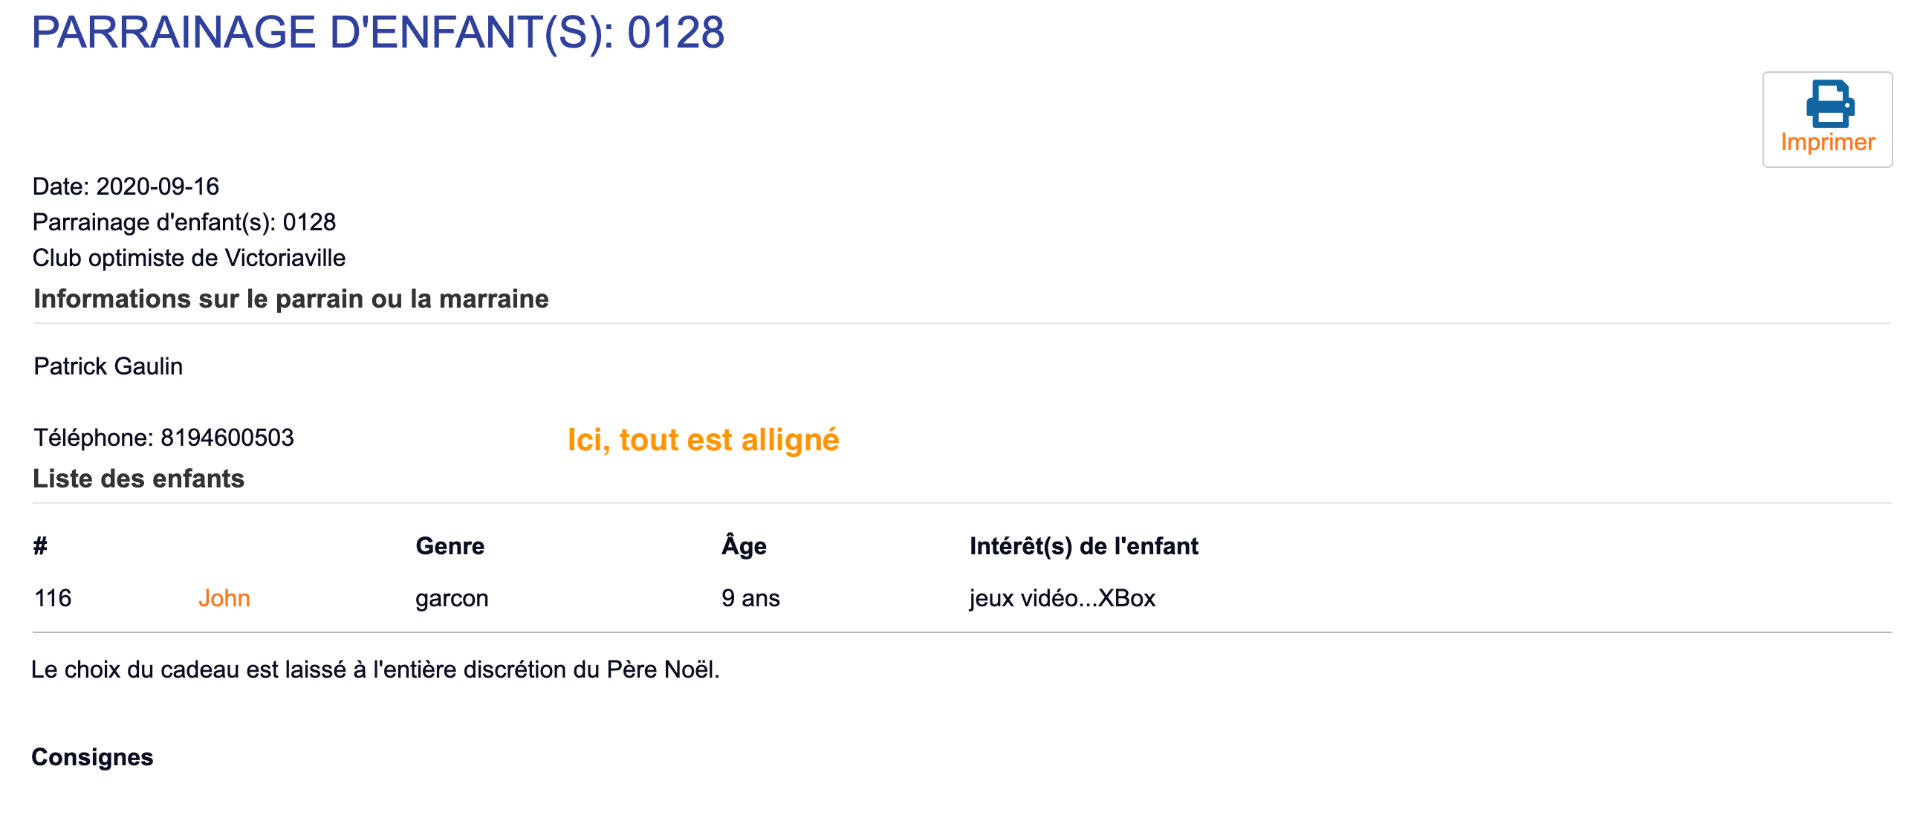Click the garcon cell in the row
Screen dimensions: 1920x827
[x=452, y=598]
